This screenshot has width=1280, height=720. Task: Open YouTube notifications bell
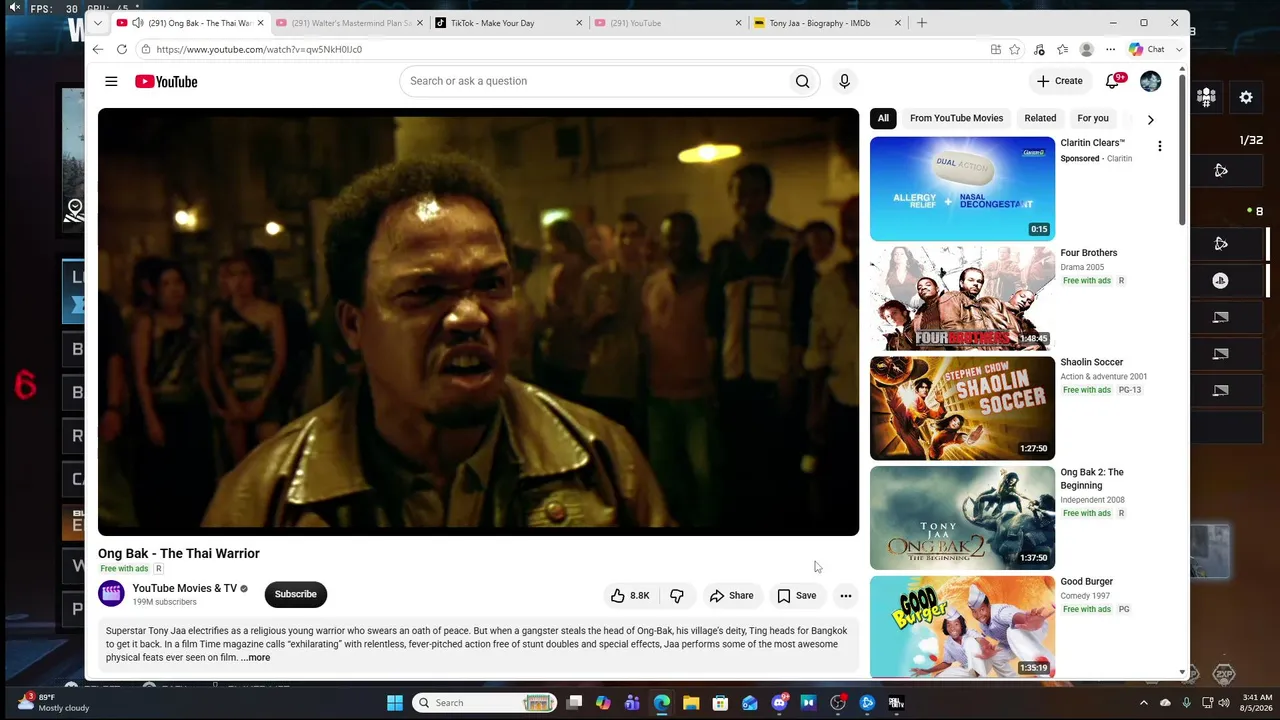click(x=1112, y=81)
